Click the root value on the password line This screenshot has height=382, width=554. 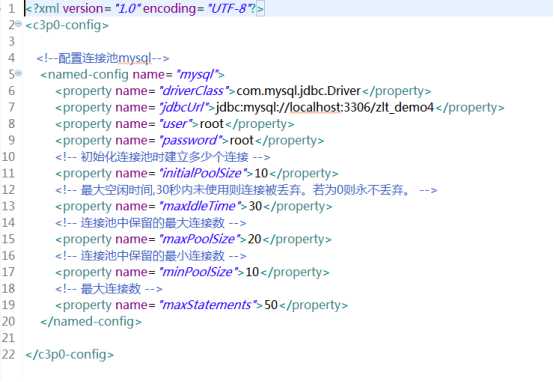point(241,140)
